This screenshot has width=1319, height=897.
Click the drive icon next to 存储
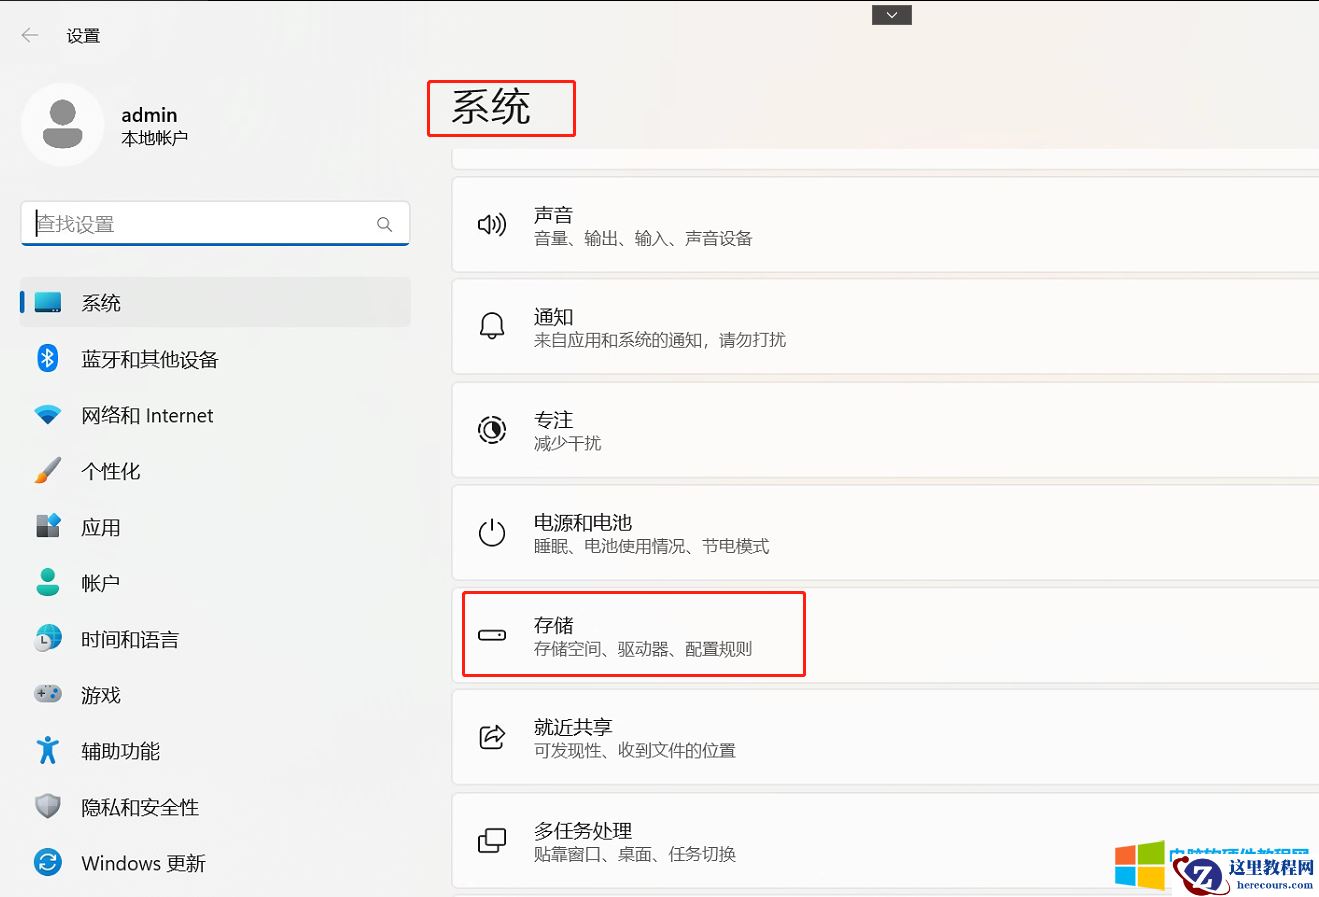492,634
